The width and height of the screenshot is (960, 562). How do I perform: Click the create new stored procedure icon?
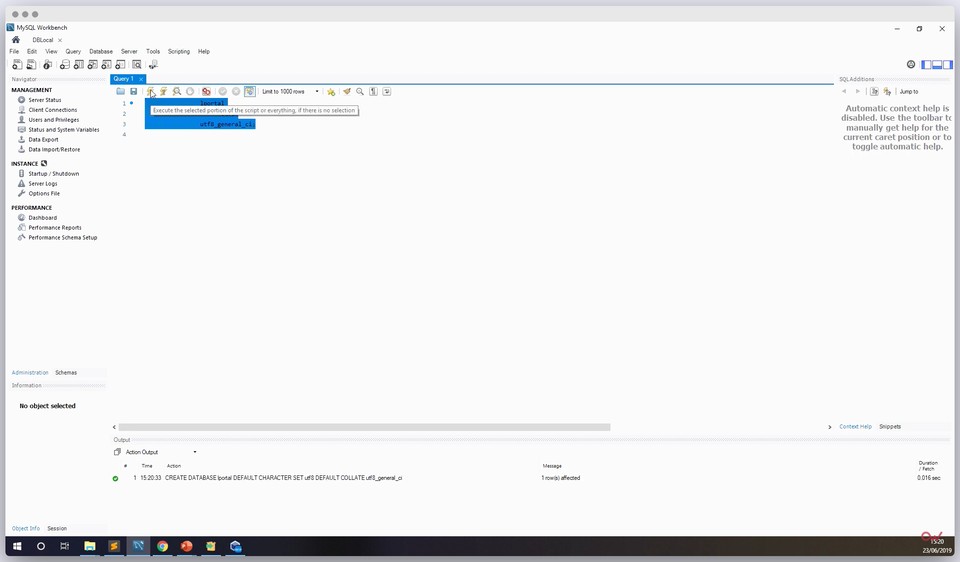coord(106,64)
